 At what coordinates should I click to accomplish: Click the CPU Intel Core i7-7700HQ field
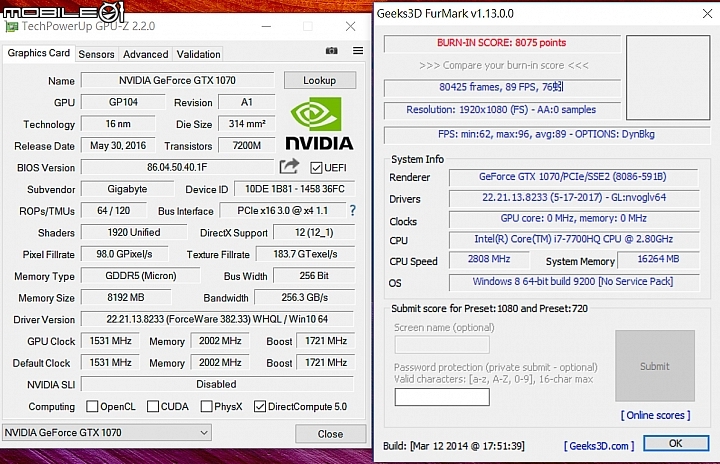pyautogui.click(x=574, y=239)
